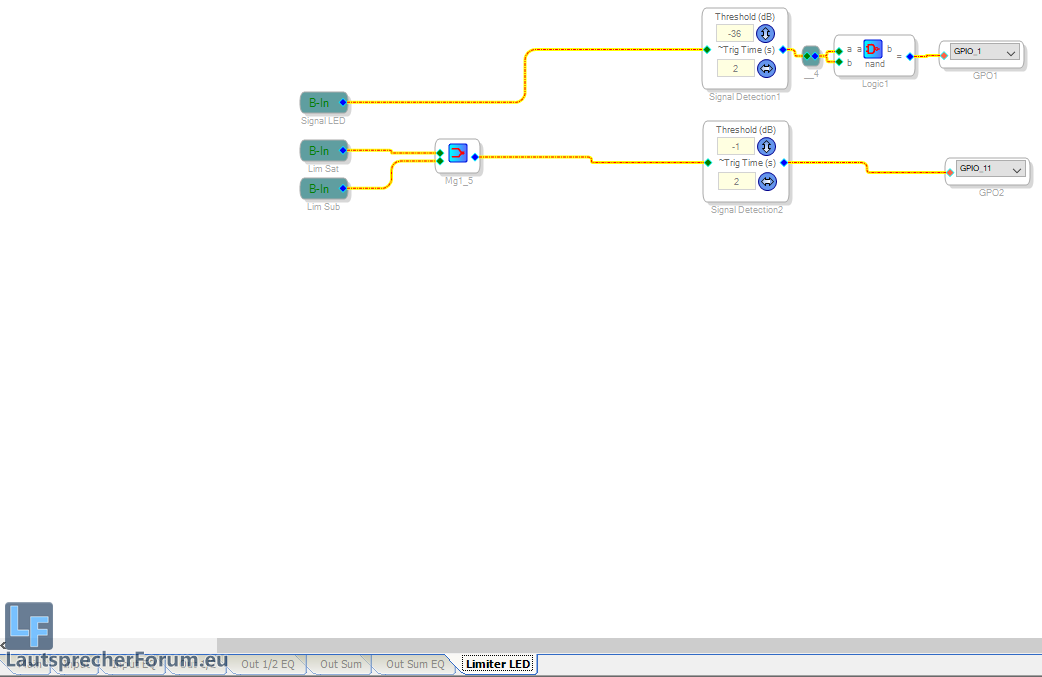Click the trig time value in Signal Detection1
1042x677 pixels.
(x=736, y=68)
